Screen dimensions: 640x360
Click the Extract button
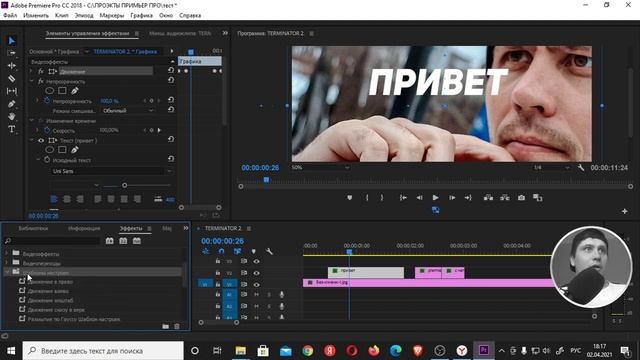pyautogui.click(x=505, y=198)
